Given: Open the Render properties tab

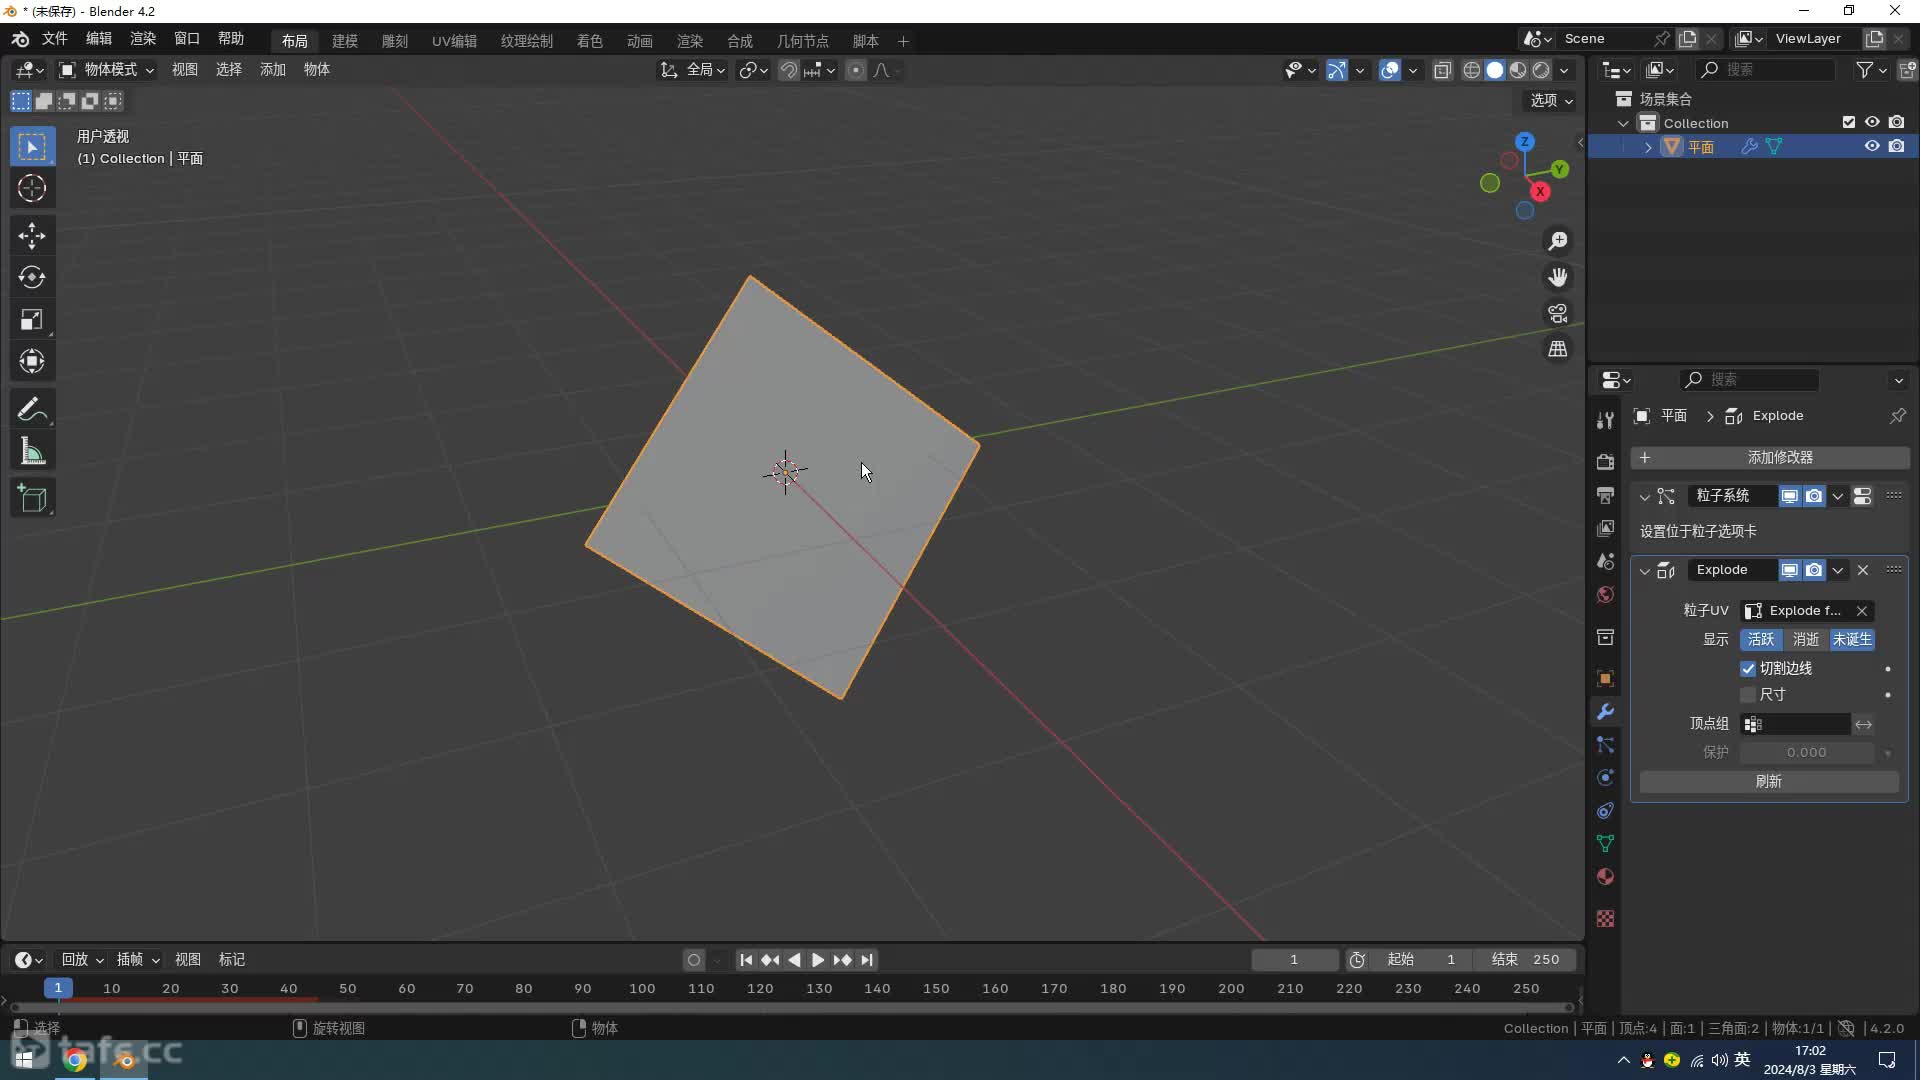Looking at the screenshot, I should [x=1605, y=461].
